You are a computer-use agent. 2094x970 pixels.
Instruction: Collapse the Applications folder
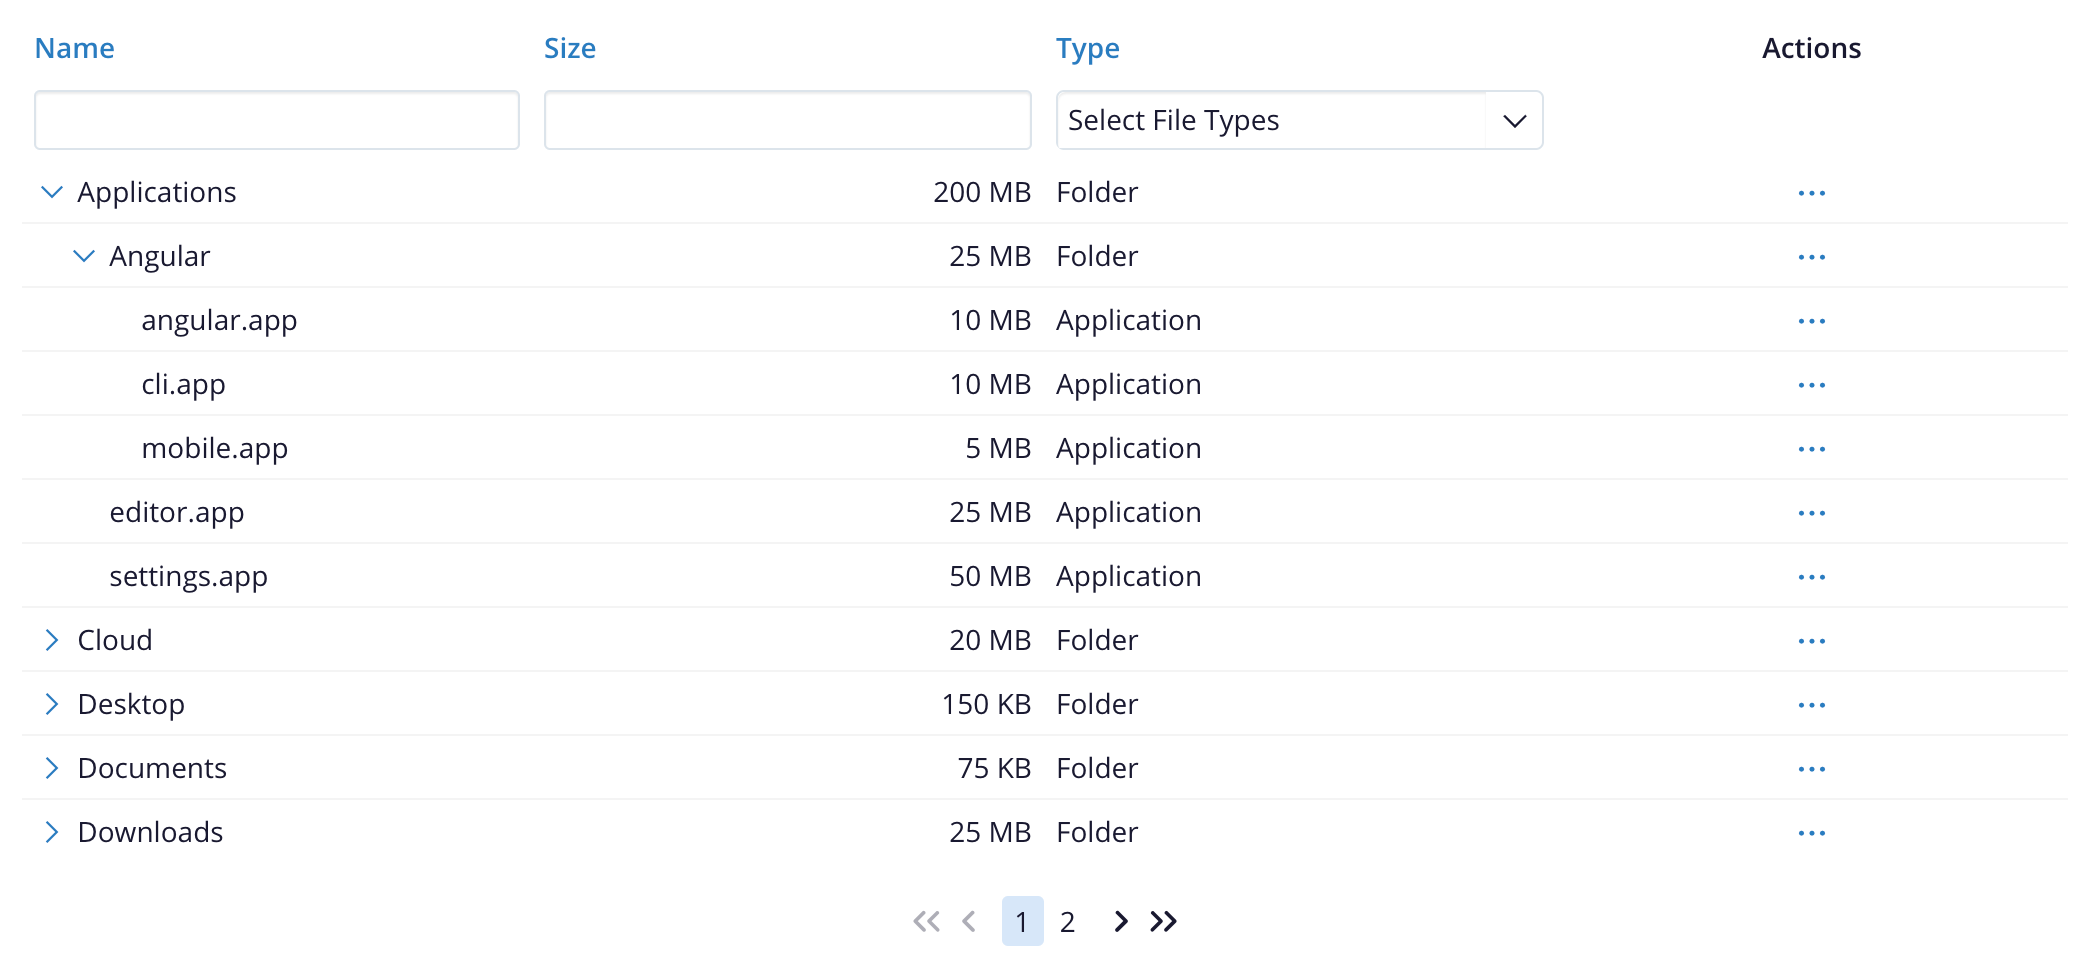point(52,192)
